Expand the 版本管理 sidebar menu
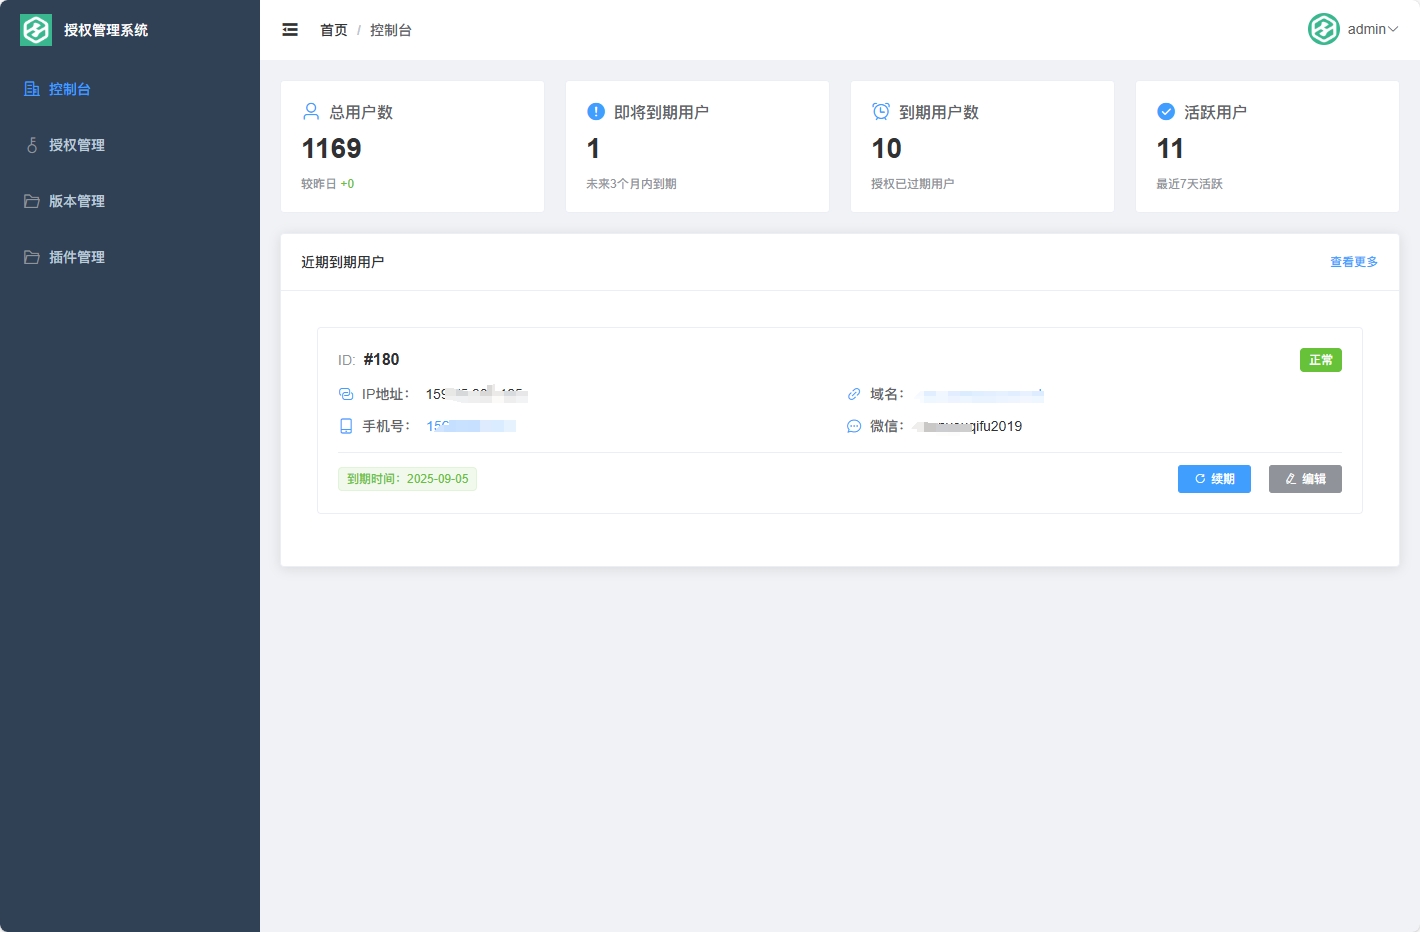The image size is (1420, 932). [x=77, y=201]
